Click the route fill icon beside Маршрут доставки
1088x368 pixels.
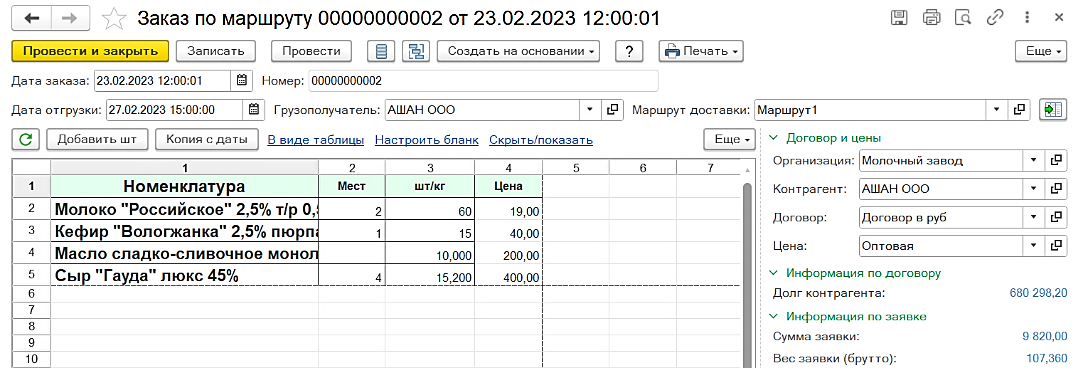click(1053, 110)
